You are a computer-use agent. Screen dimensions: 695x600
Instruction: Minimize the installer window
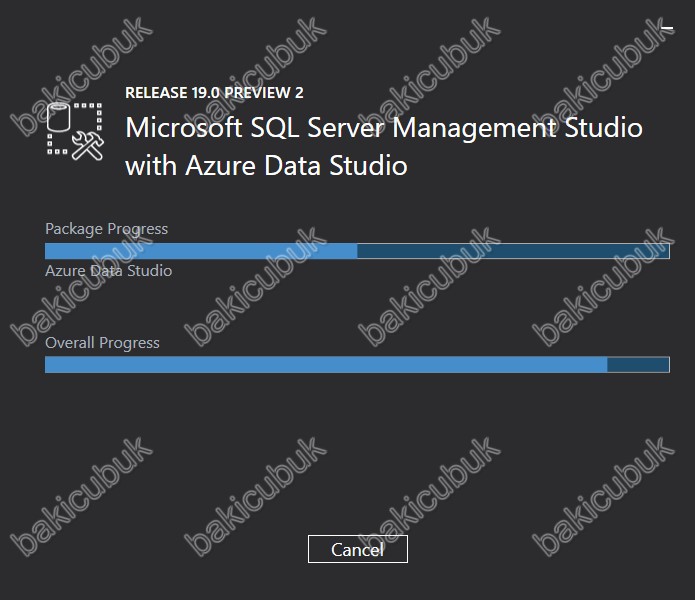pos(667,28)
